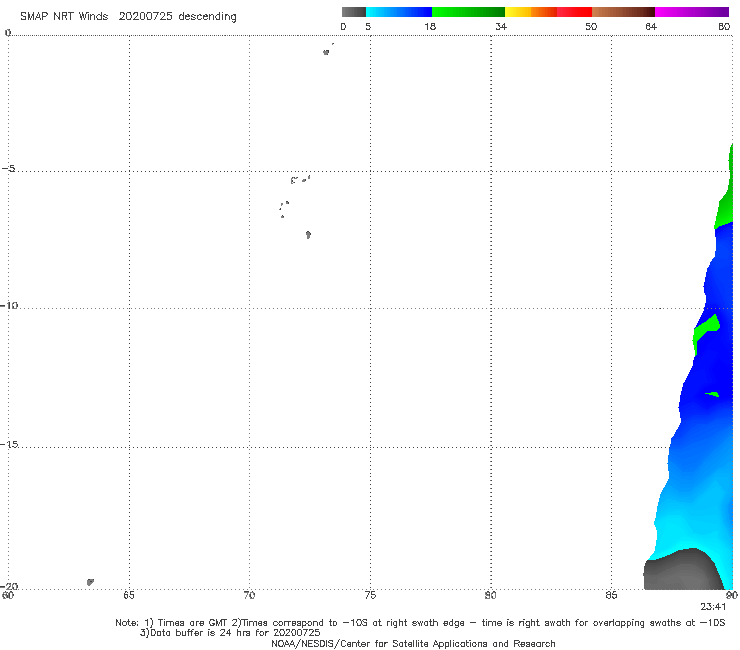Image resolution: width=740 pixels, height=650 pixels.
Task: Pick the green segment of the color bar
Action: [468, 12]
